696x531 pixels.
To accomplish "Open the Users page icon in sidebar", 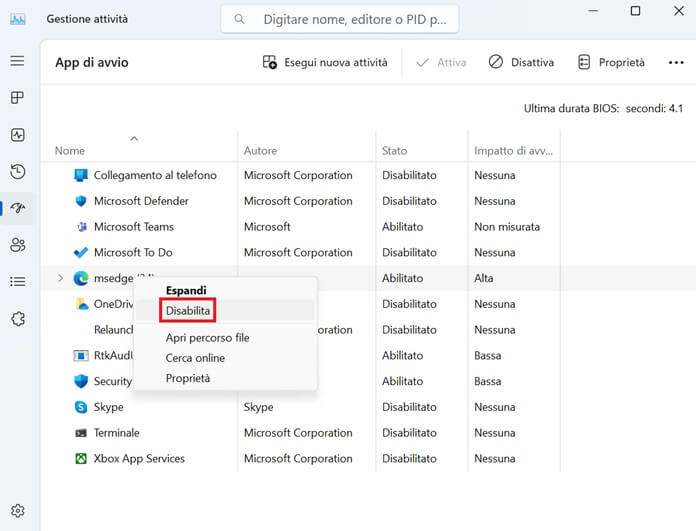I will click(x=18, y=245).
